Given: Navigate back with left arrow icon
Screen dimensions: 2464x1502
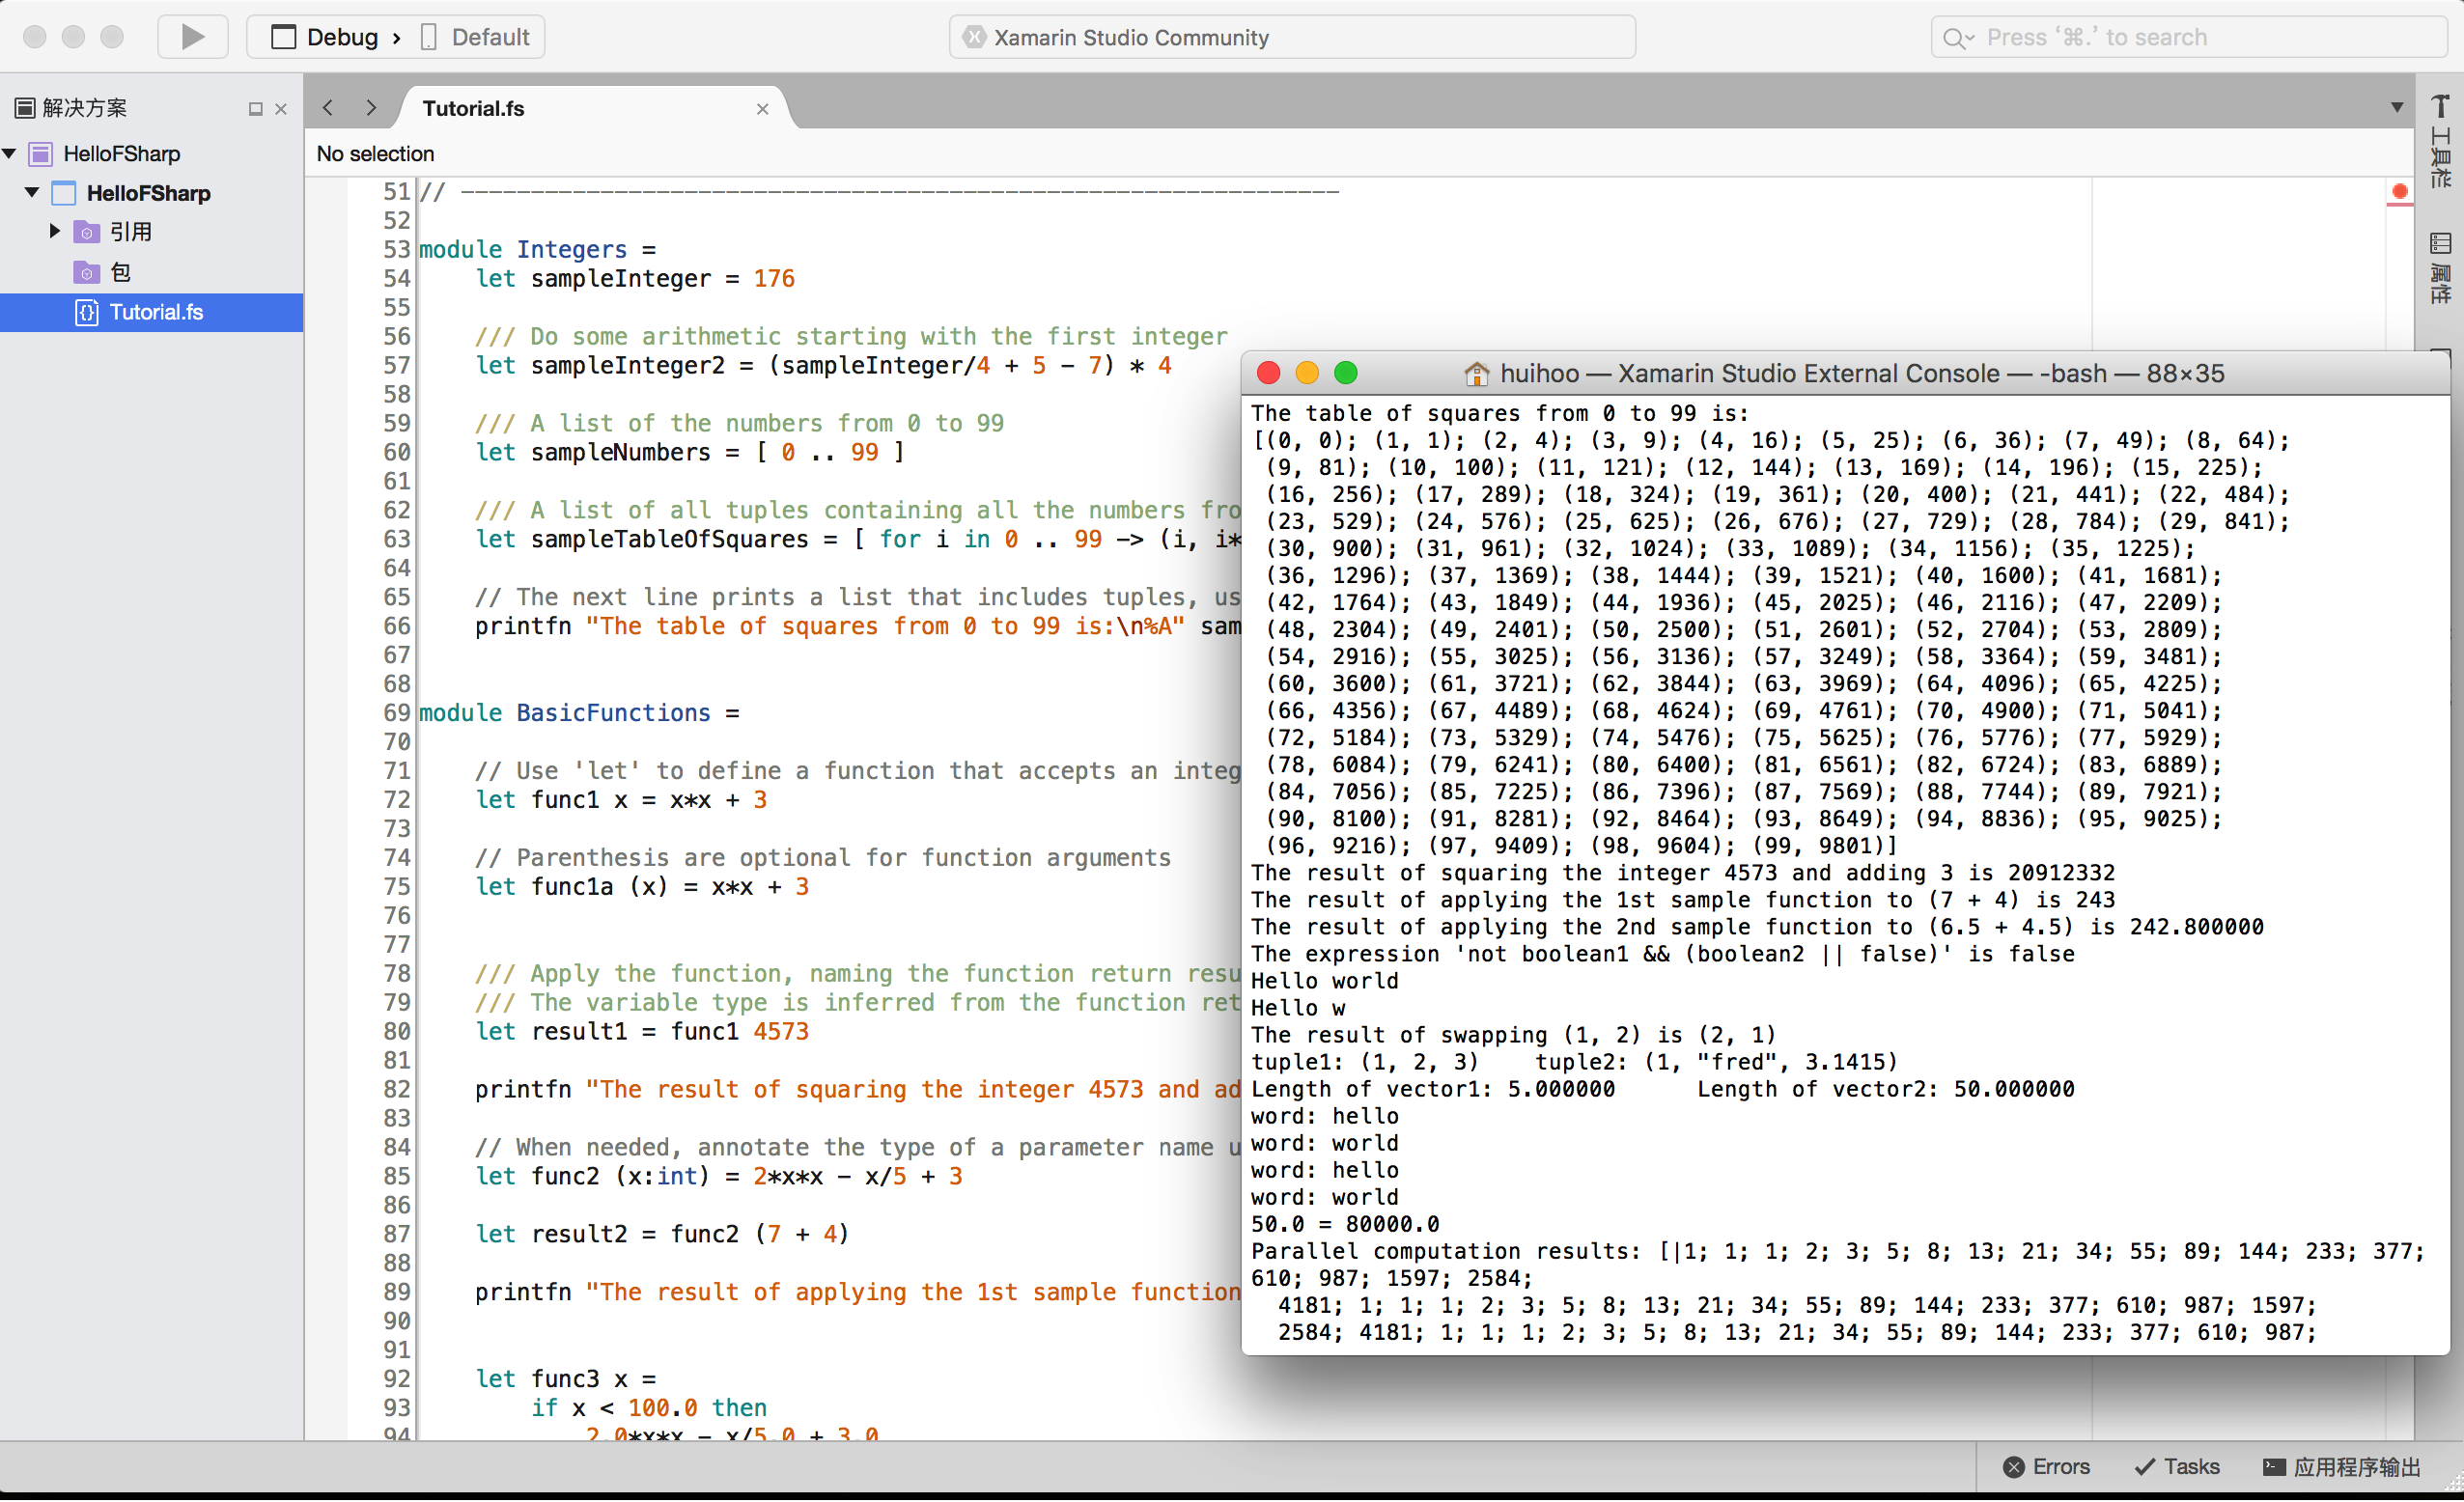Looking at the screenshot, I should click(x=328, y=108).
